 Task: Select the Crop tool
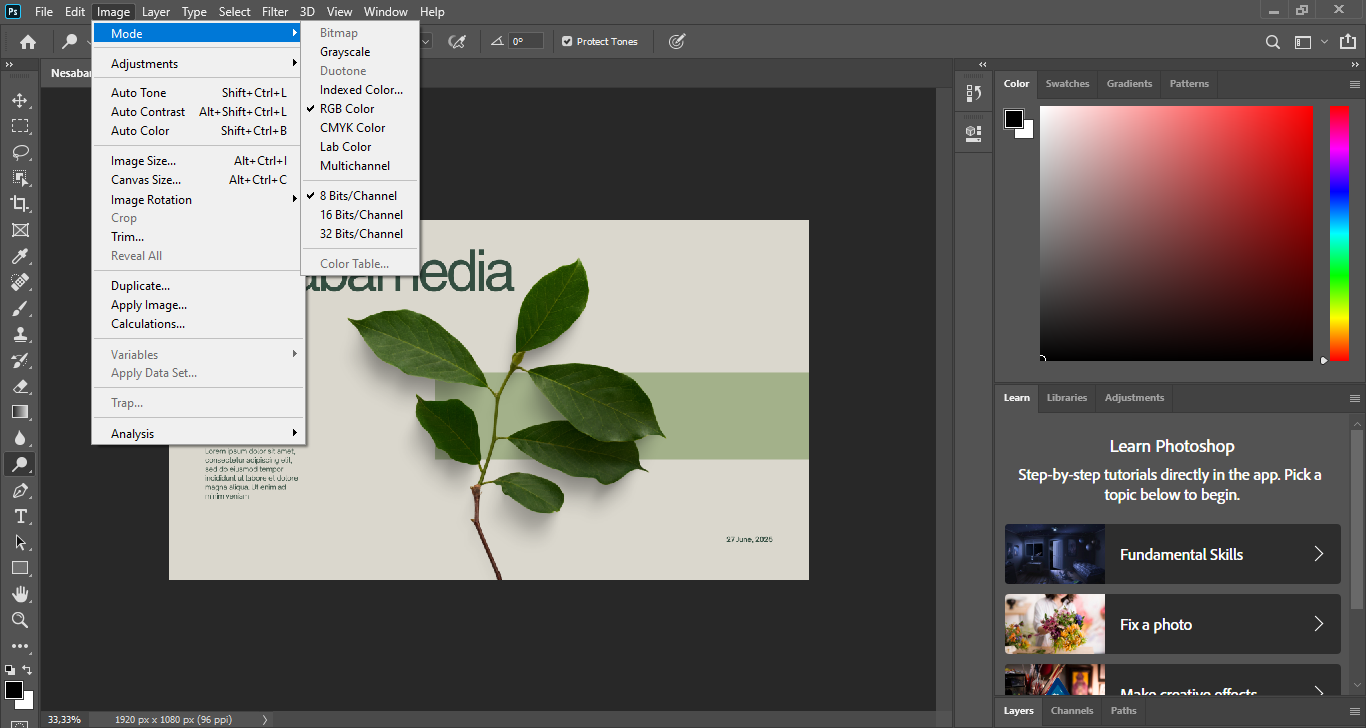pyautogui.click(x=19, y=204)
